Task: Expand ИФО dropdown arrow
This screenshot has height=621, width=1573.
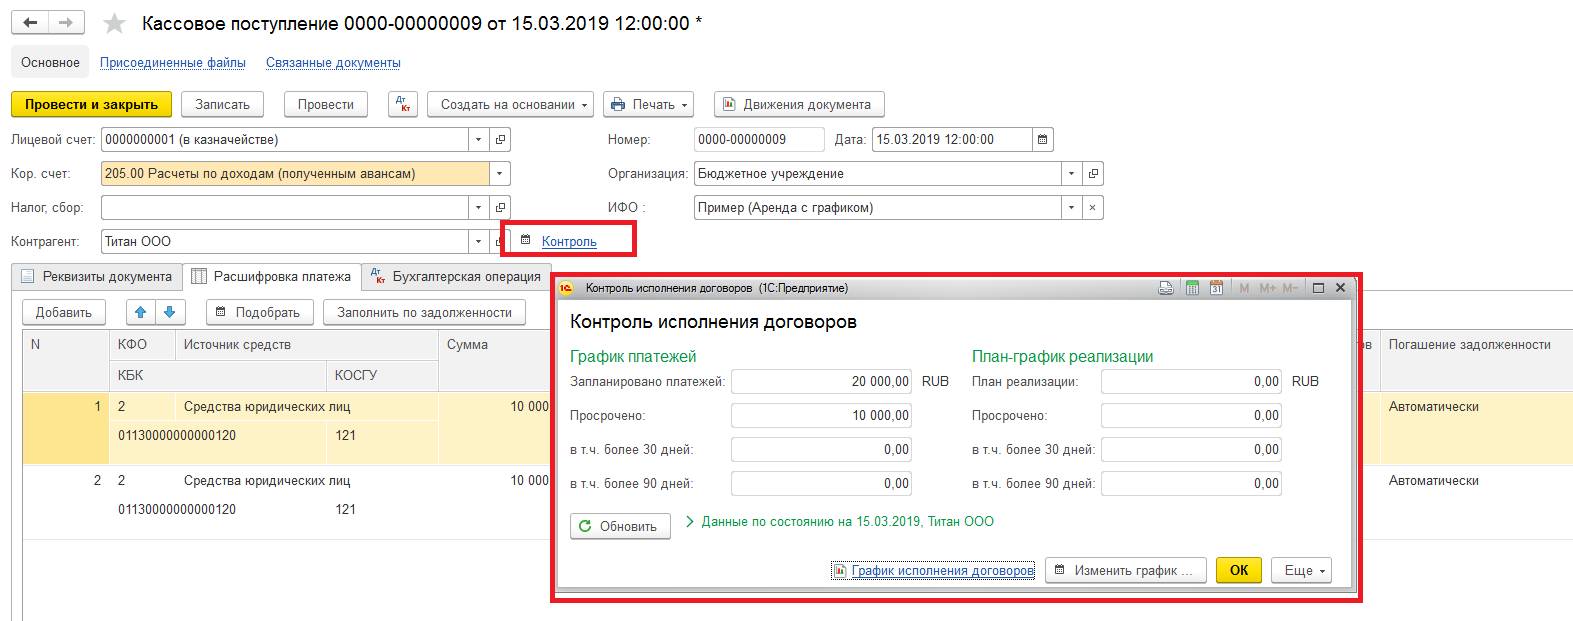Action: (1072, 208)
